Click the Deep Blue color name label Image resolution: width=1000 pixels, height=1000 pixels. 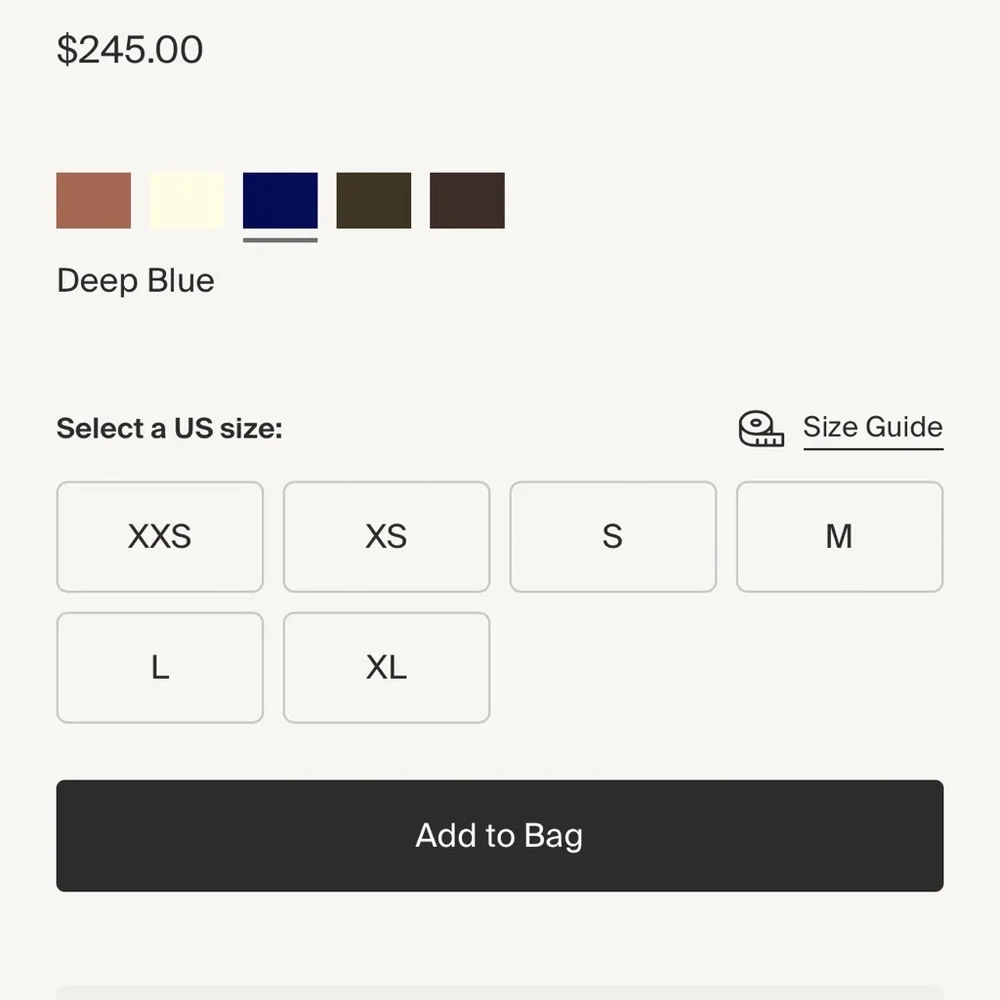(x=135, y=281)
